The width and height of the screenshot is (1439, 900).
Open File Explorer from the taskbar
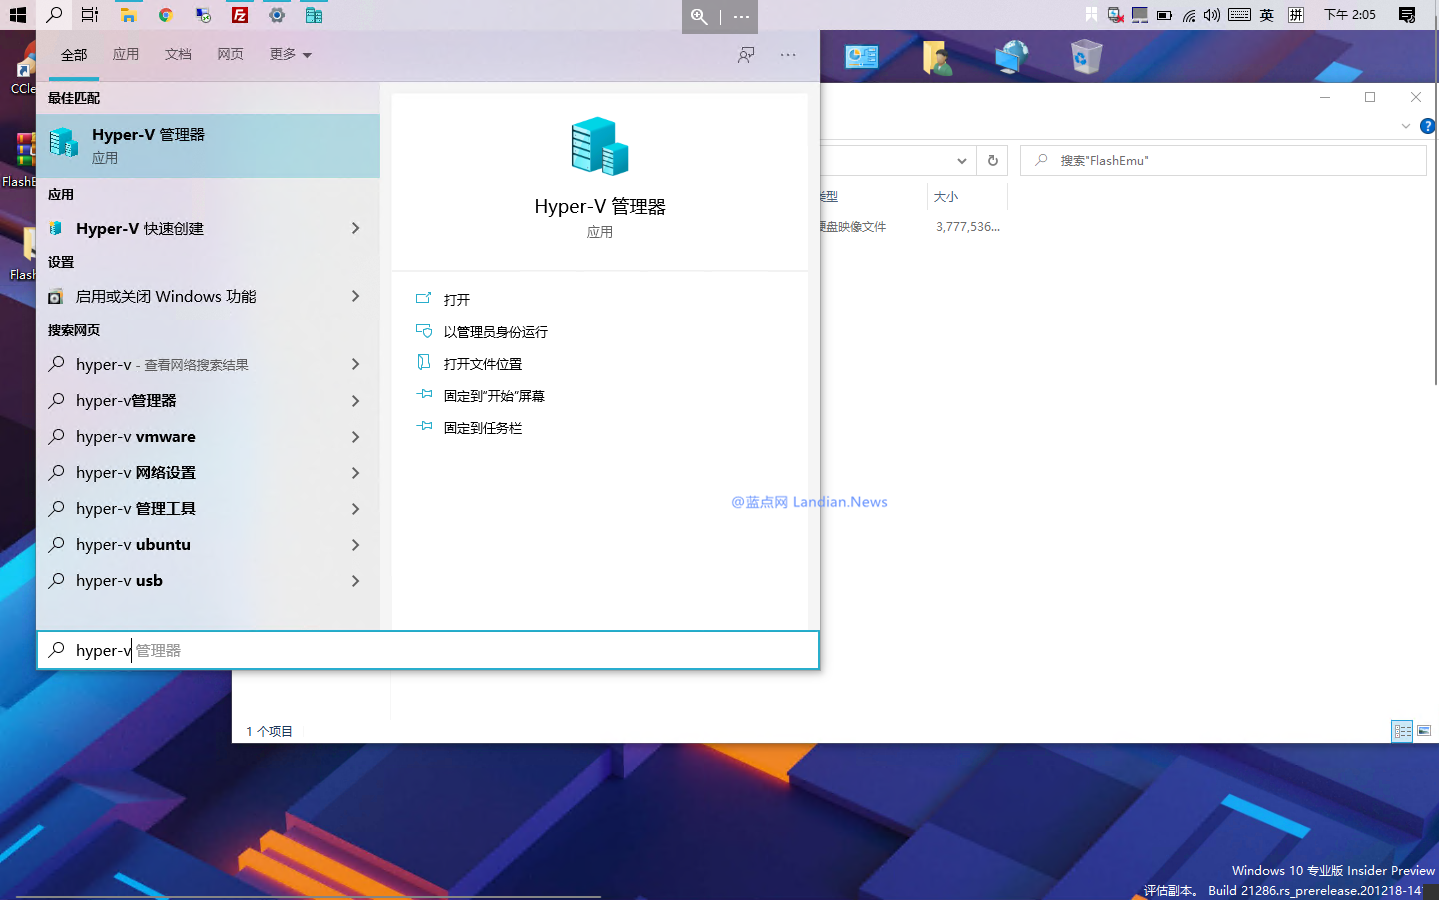(128, 15)
